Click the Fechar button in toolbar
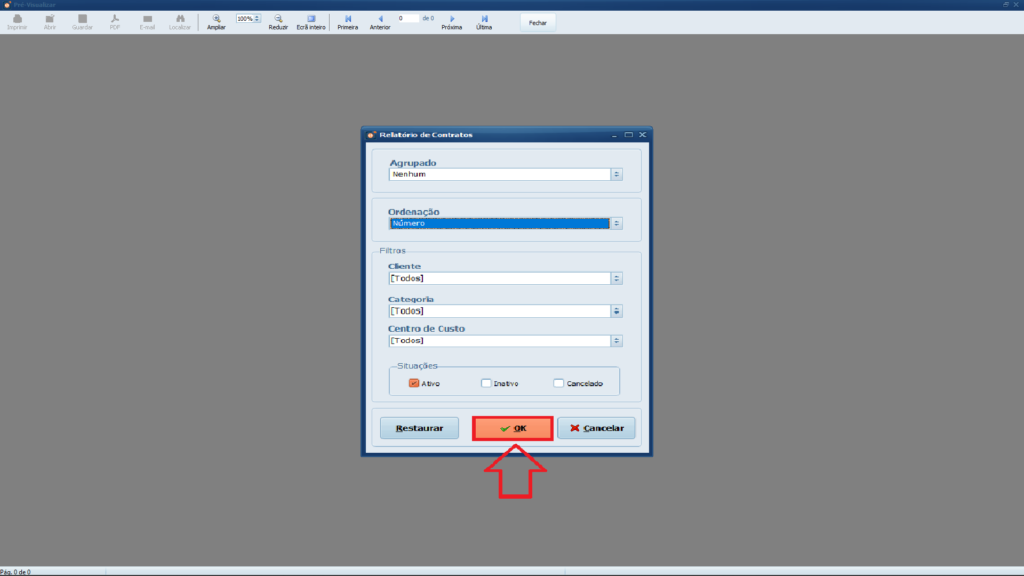 pos(537,21)
